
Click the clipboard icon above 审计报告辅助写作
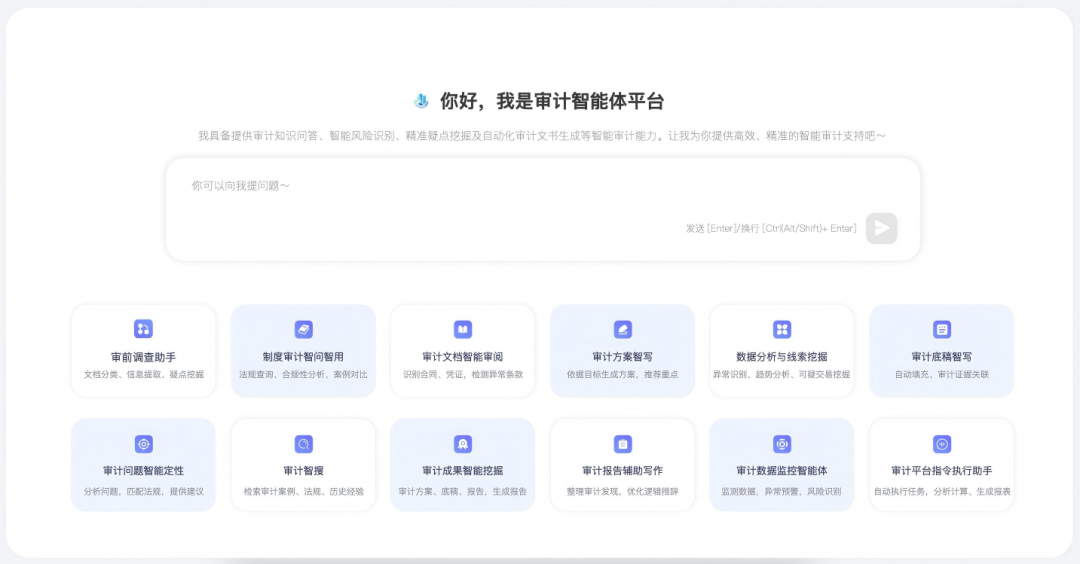tap(623, 444)
